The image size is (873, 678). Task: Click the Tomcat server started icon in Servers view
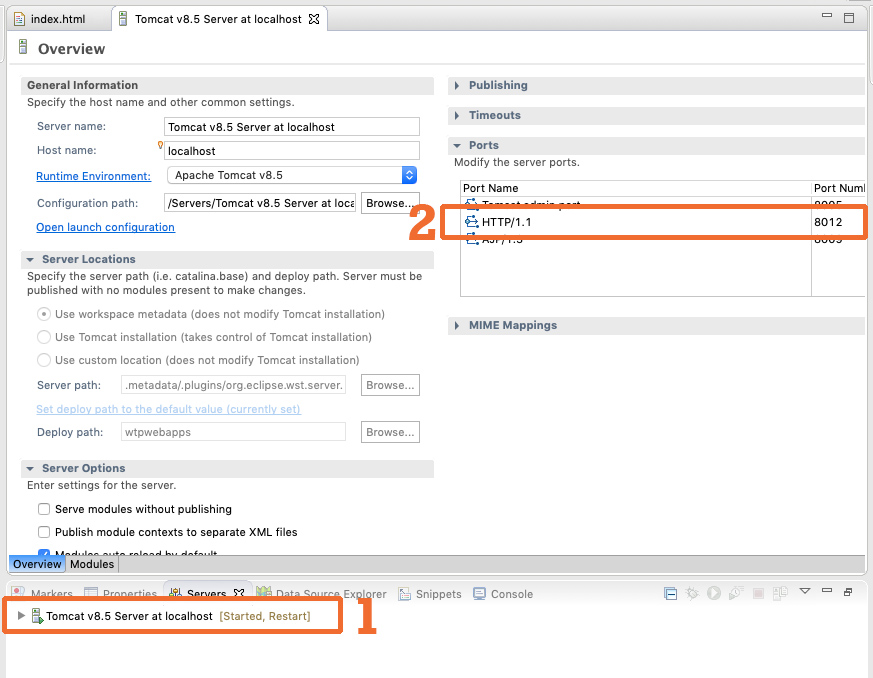[x=37, y=616]
